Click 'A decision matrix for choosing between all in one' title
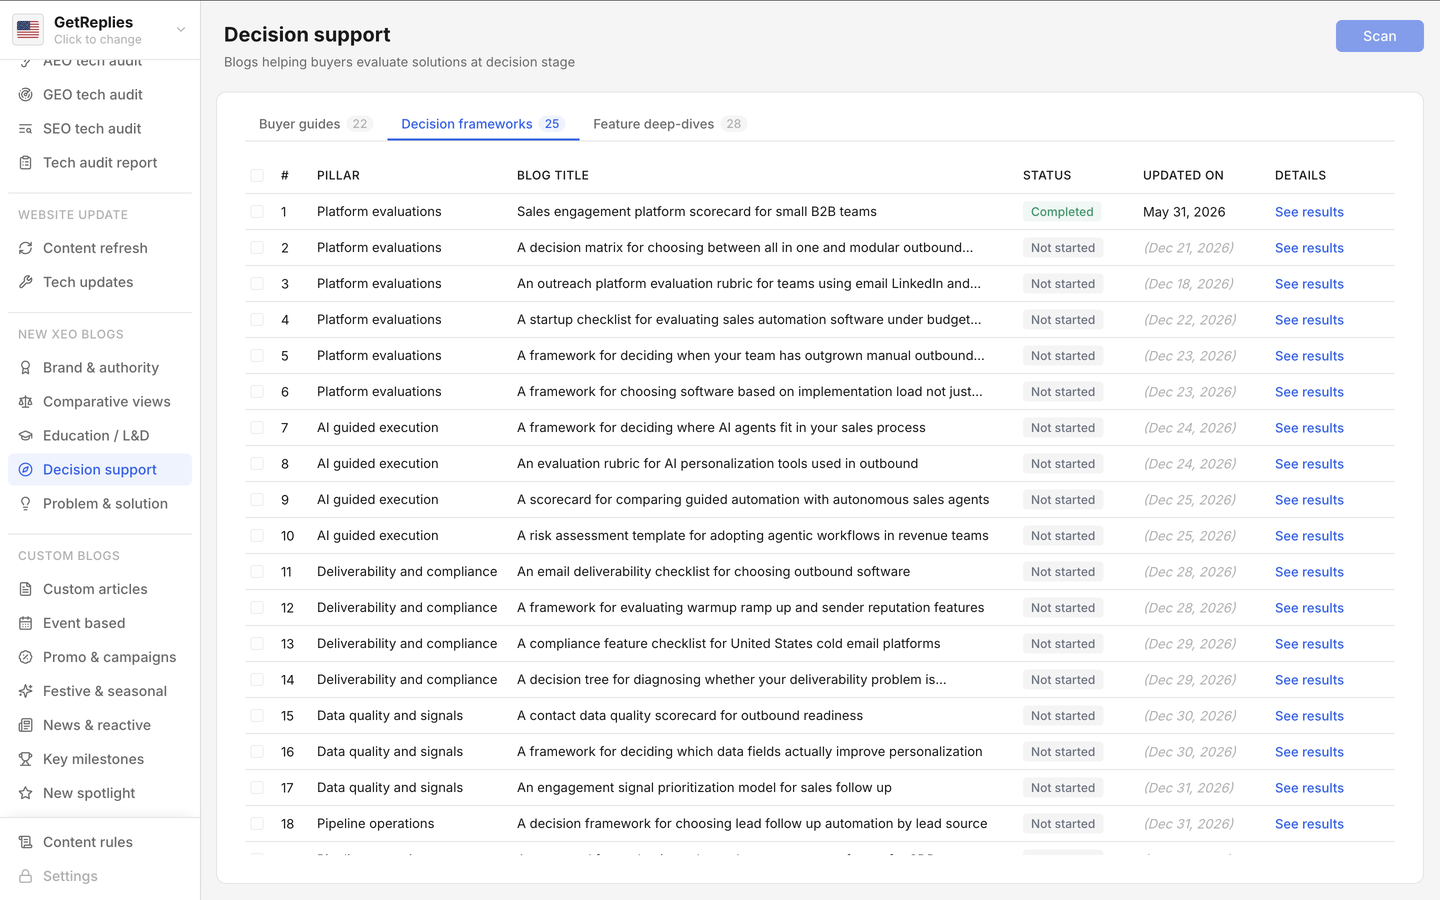This screenshot has height=900, width=1440. 745,248
